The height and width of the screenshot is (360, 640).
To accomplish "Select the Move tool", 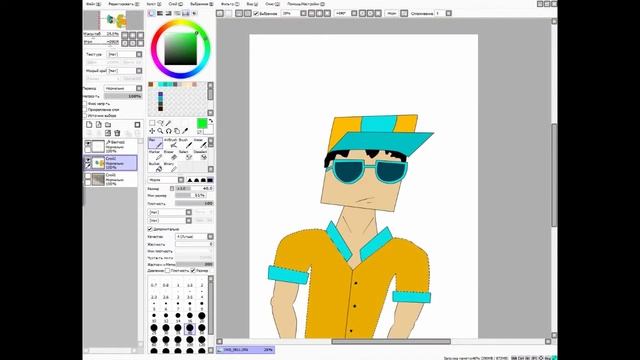I will pyautogui.click(x=152, y=131).
